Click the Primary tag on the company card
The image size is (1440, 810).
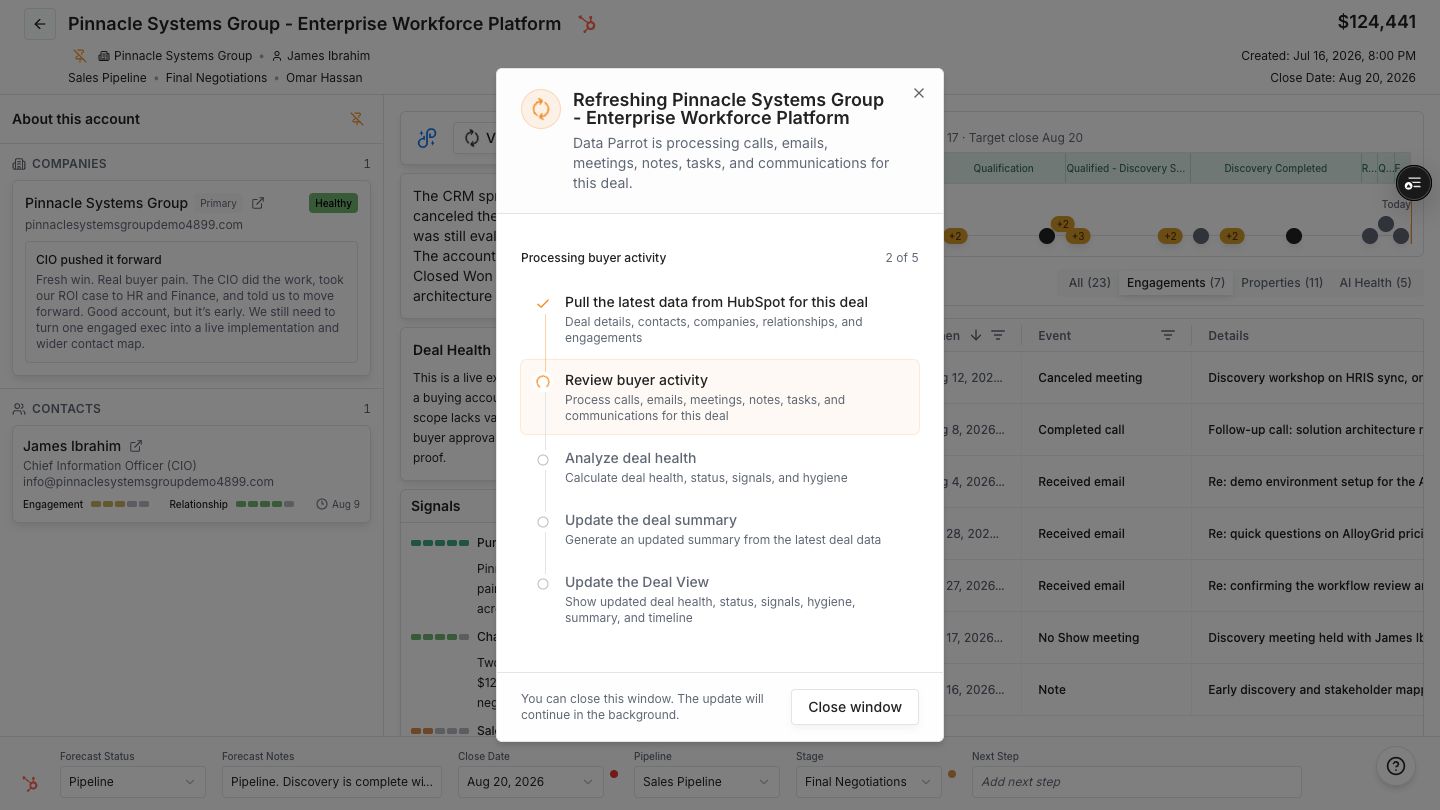[218, 203]
